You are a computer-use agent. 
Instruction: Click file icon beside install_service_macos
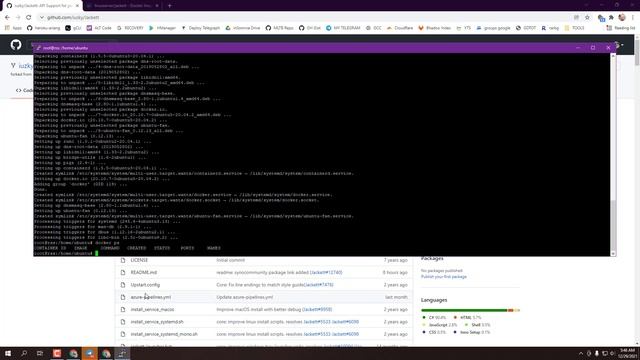(x=123, y=309)
